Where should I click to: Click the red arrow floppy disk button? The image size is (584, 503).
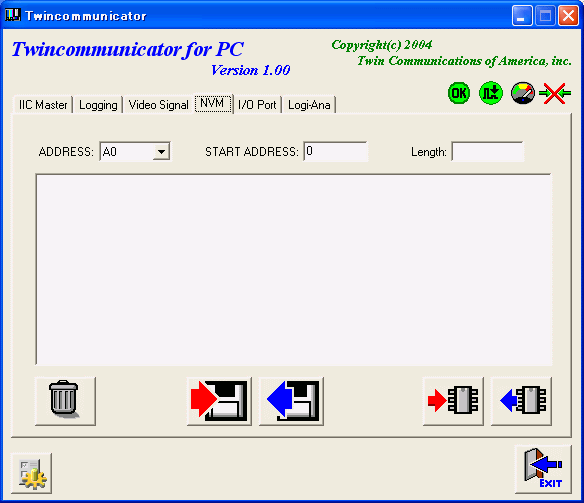(219, 401)
